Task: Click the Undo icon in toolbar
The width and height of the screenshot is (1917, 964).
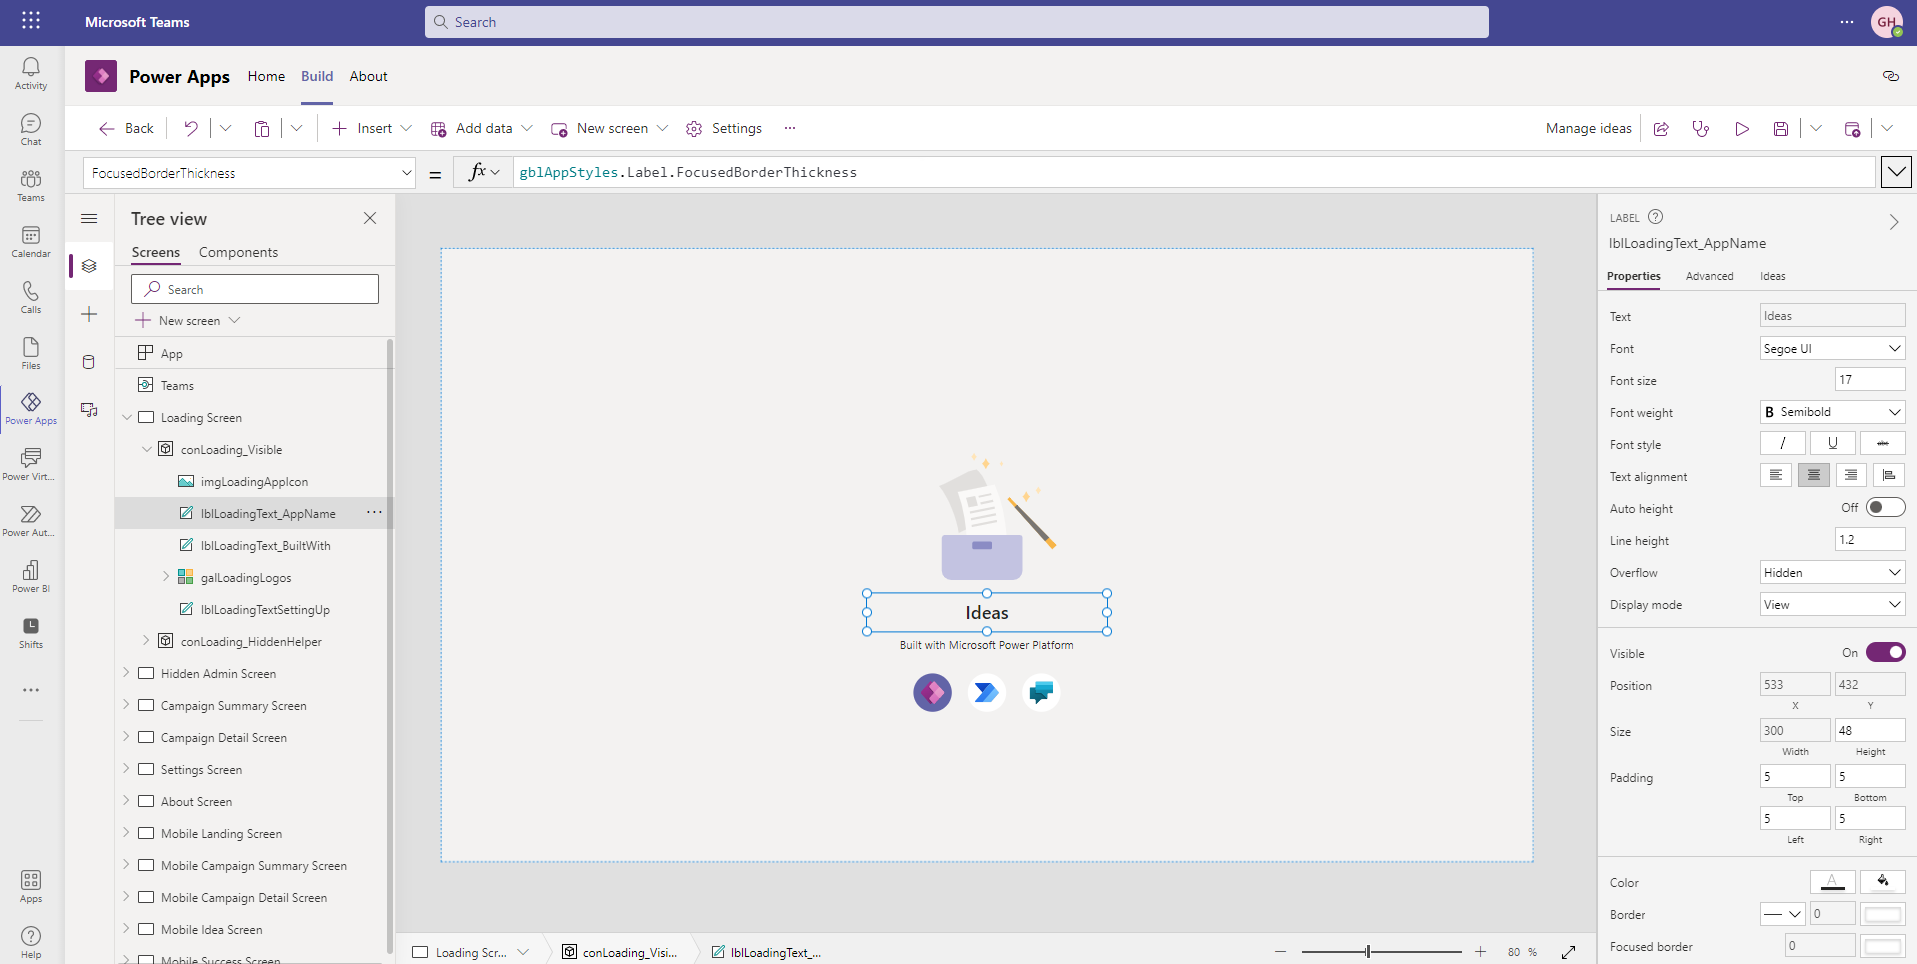Action: [190, 128]
